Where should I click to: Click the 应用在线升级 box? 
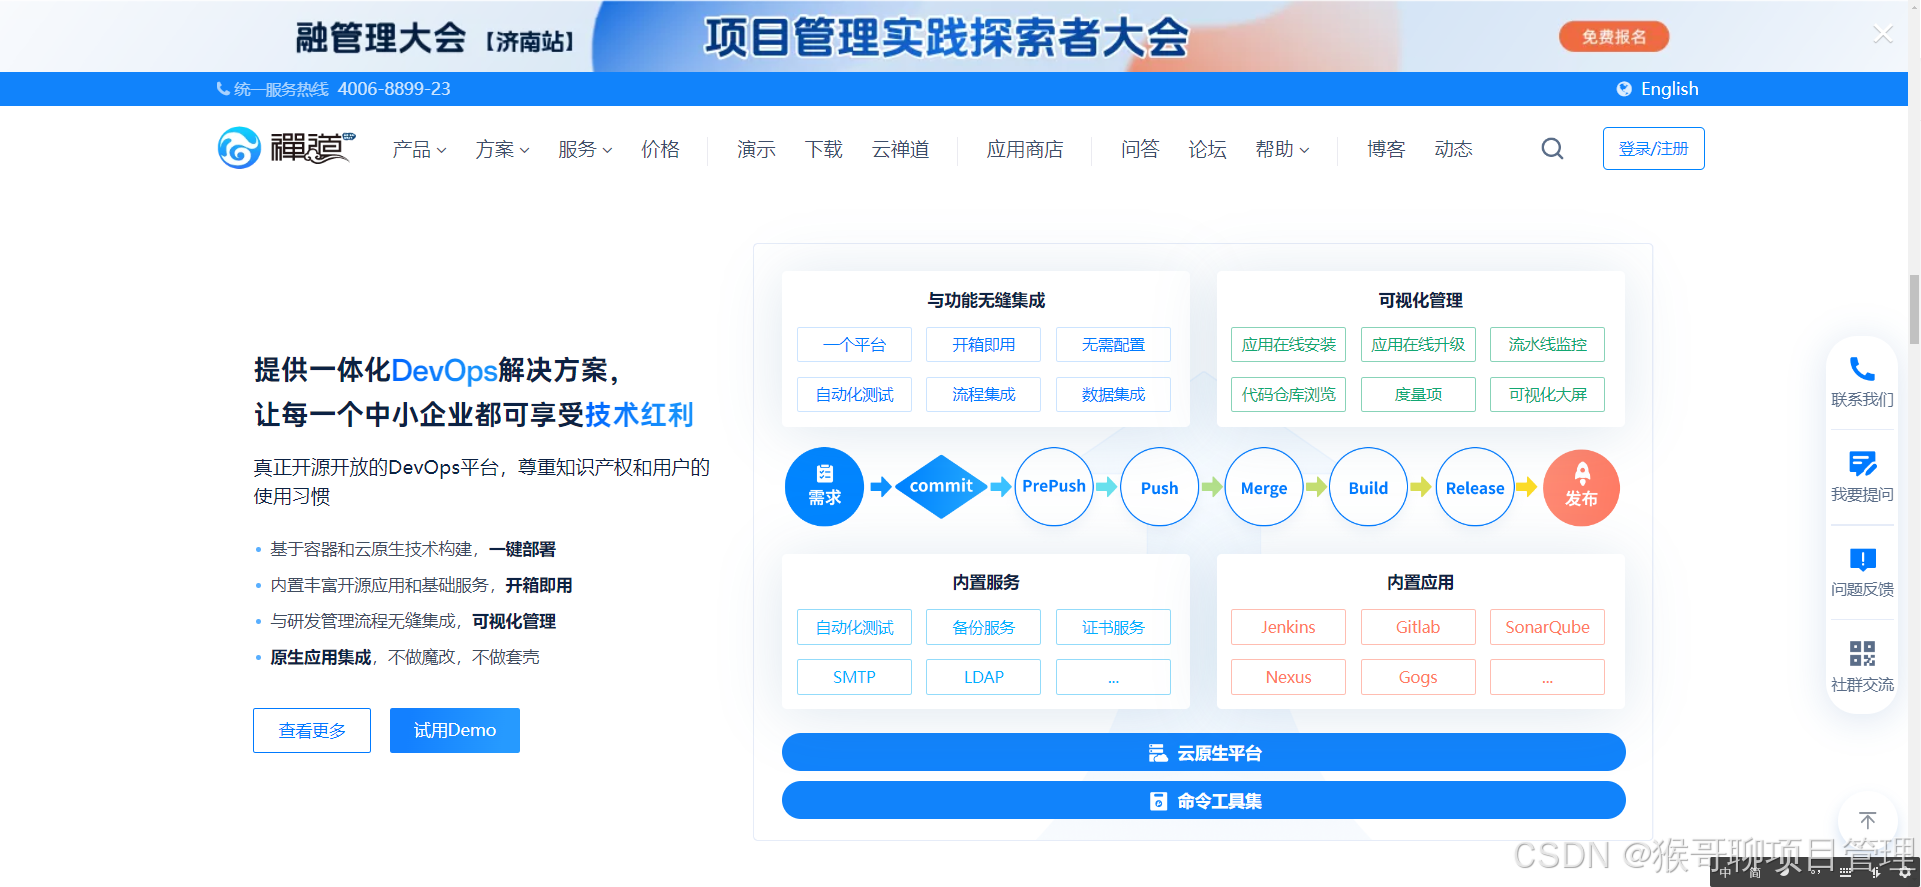click(1418, 344)
